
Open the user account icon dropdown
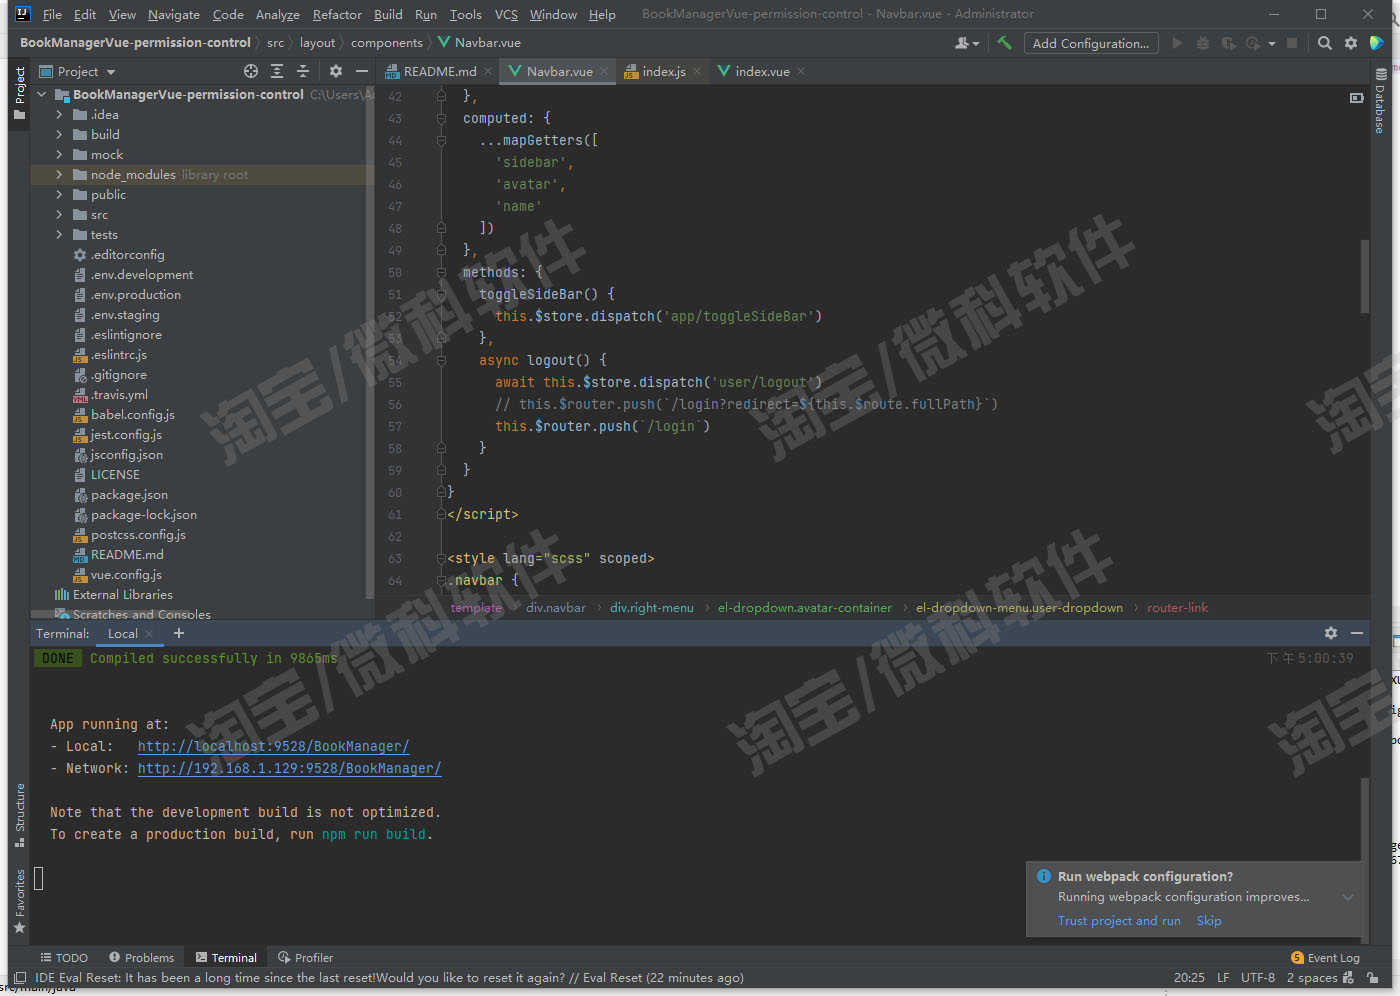pos(966,43)
